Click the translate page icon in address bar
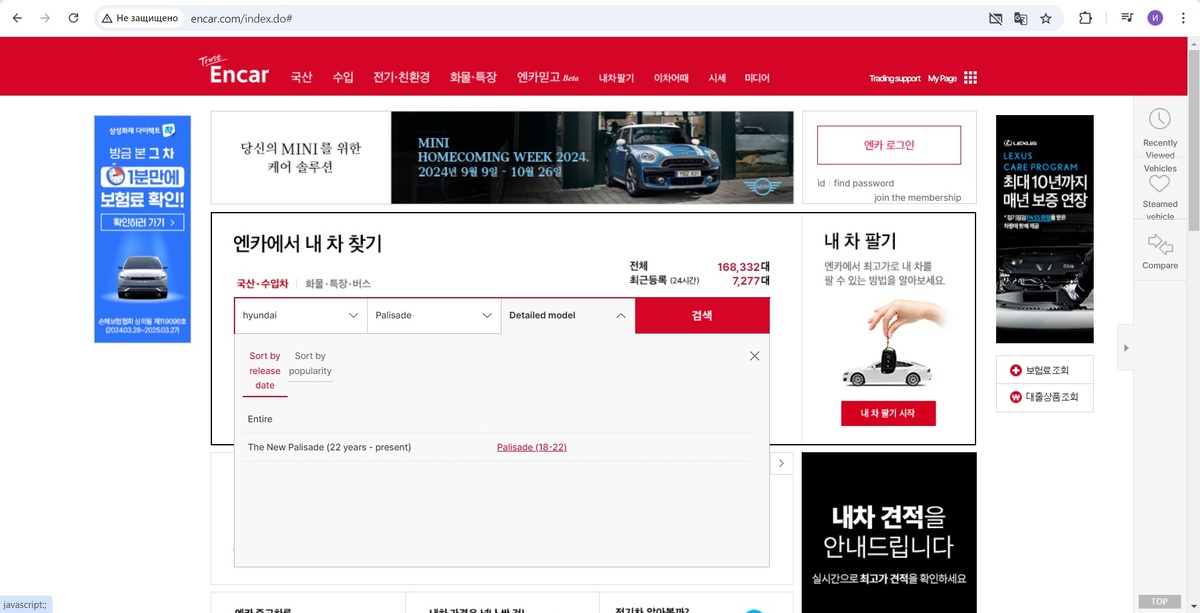The image size is (1200, 613). click(1020, 18)
